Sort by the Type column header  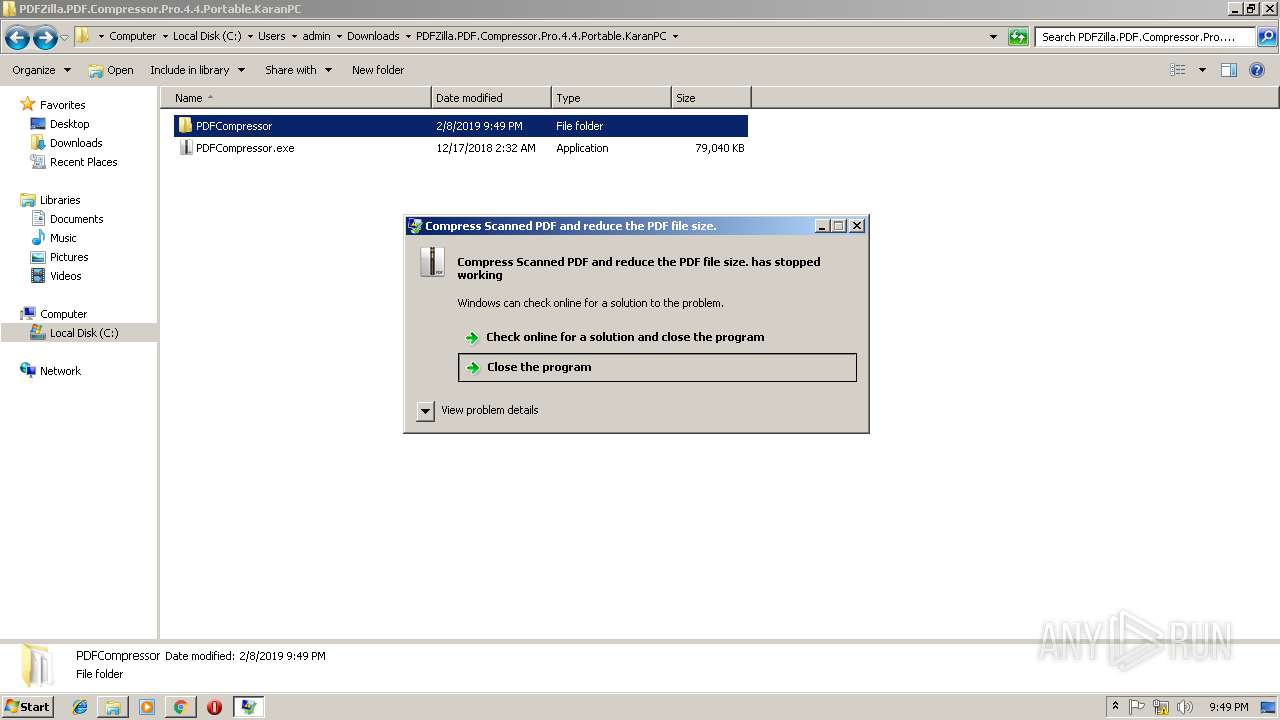coord(611,98)
